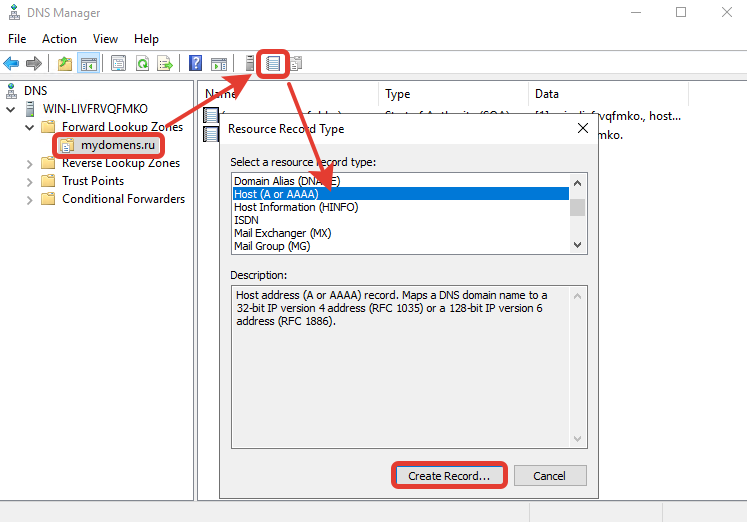
Task: Click the record type list scrollbar thumb
Action: point(577,208)
